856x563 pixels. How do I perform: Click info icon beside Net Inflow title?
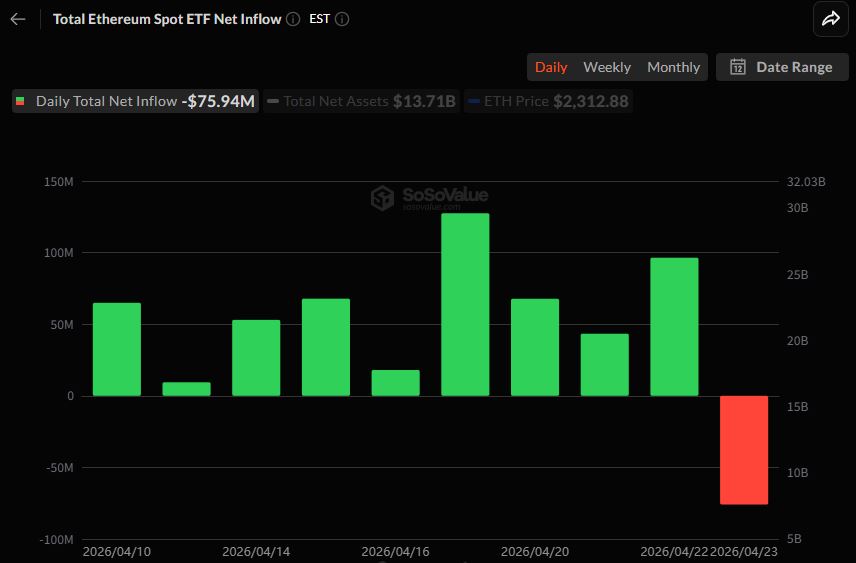click(x=292, y=19)
